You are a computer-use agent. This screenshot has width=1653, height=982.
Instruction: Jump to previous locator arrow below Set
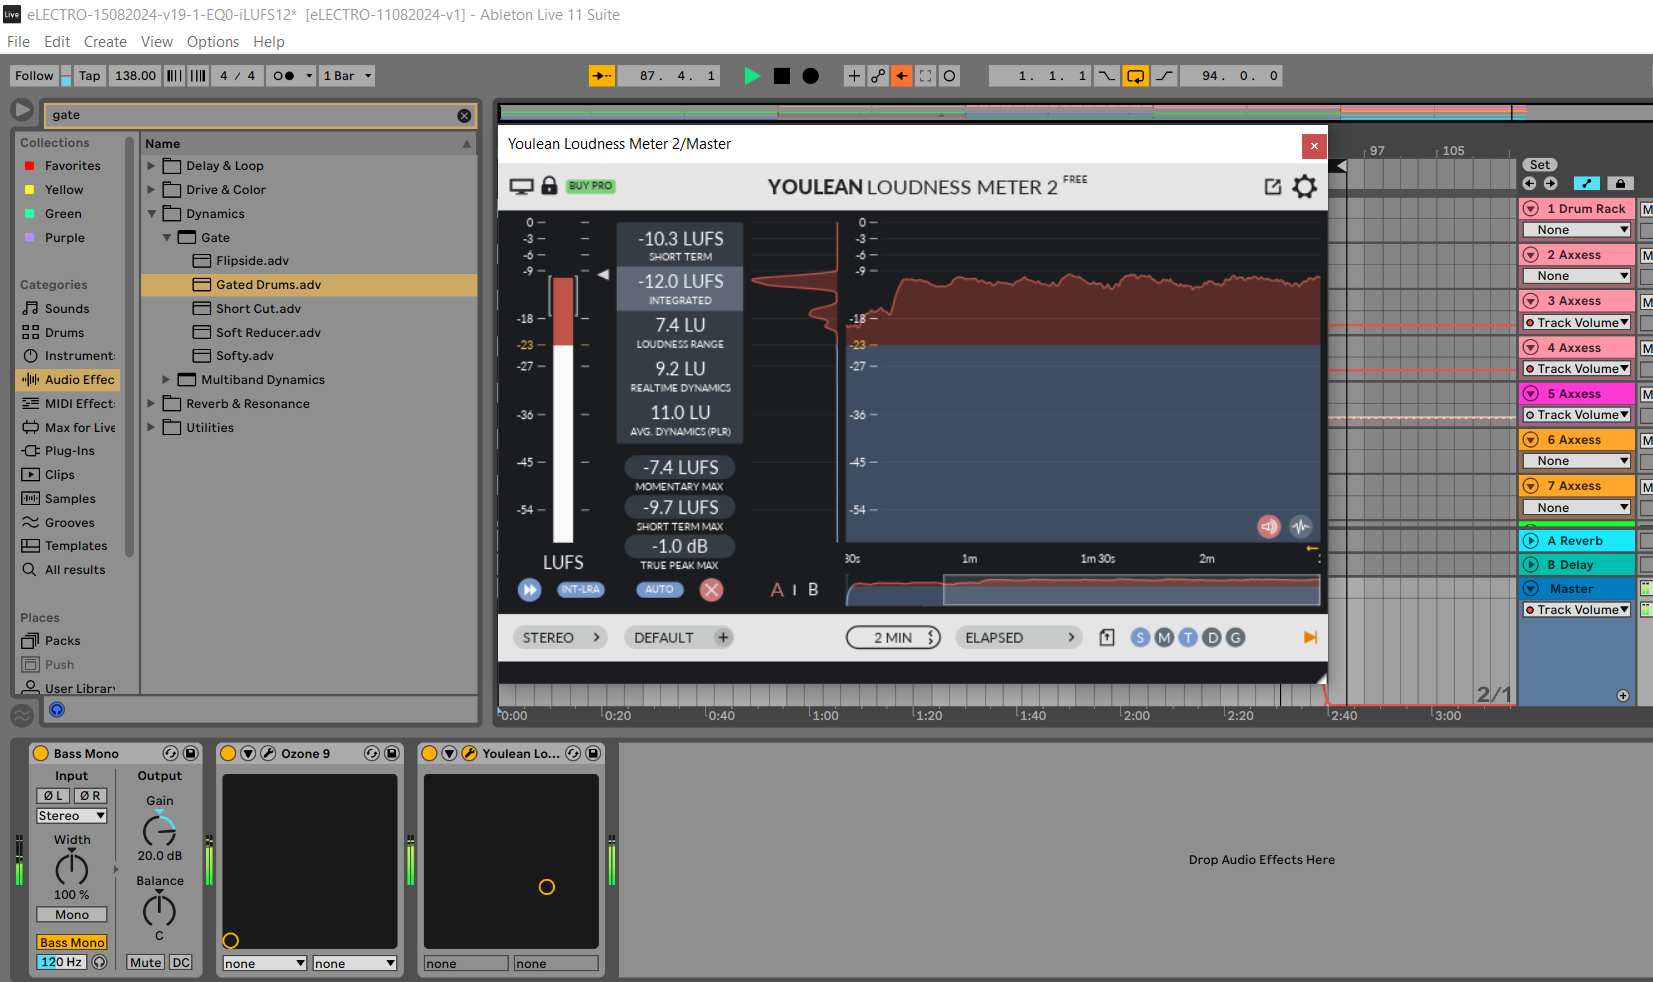pyautogui.click(x=1529, y=184)
